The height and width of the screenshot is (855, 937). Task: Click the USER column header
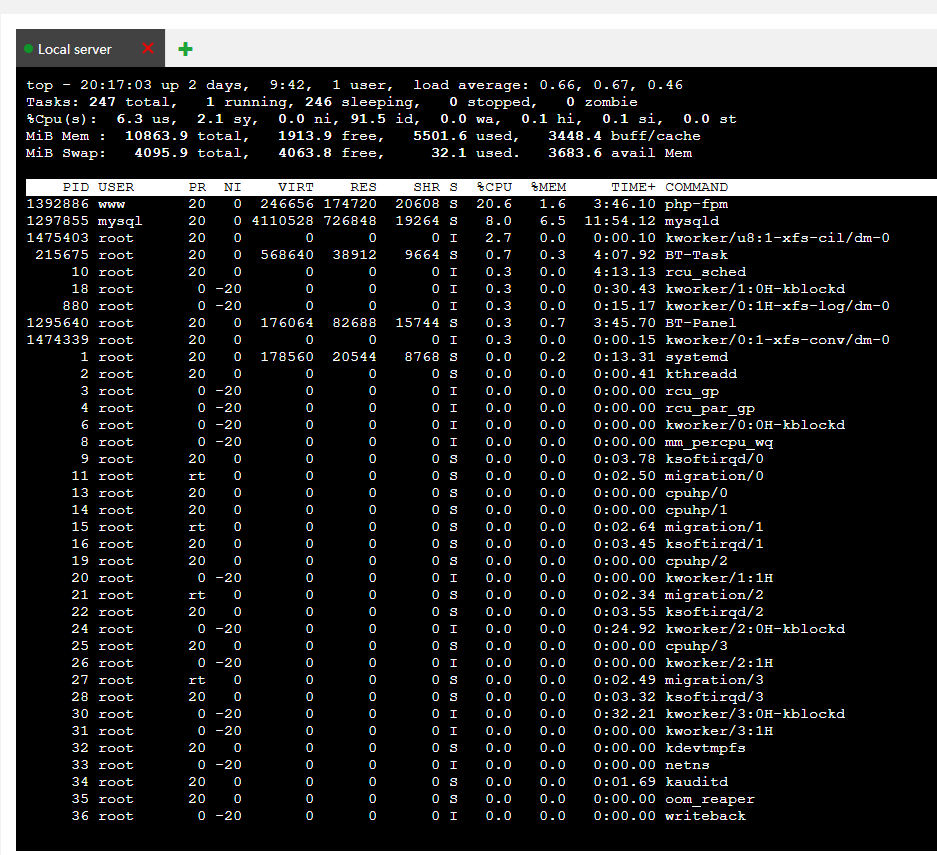(x=116, y=187)
